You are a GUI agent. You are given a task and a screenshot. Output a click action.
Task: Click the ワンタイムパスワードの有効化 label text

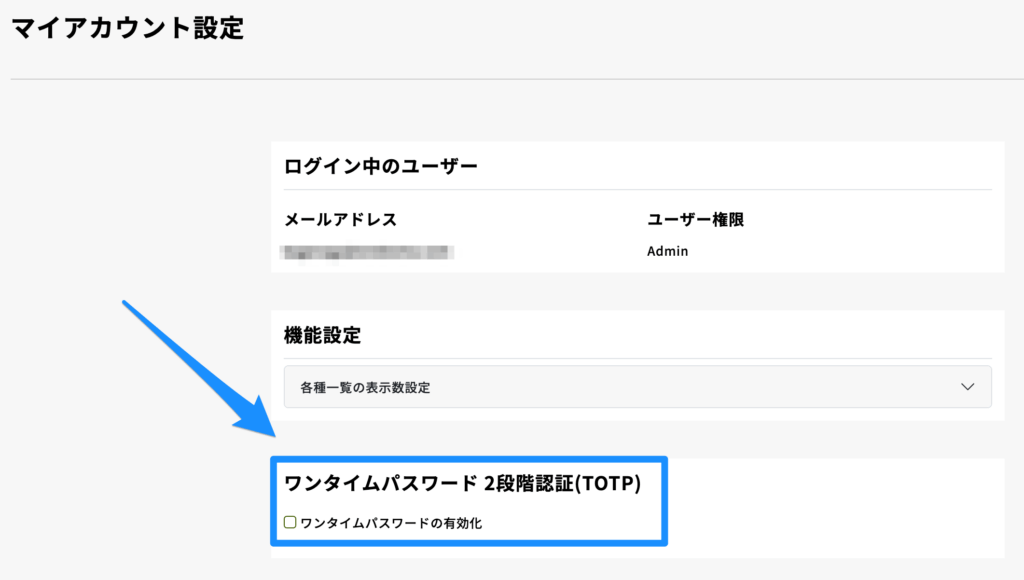tap(391, 522)
